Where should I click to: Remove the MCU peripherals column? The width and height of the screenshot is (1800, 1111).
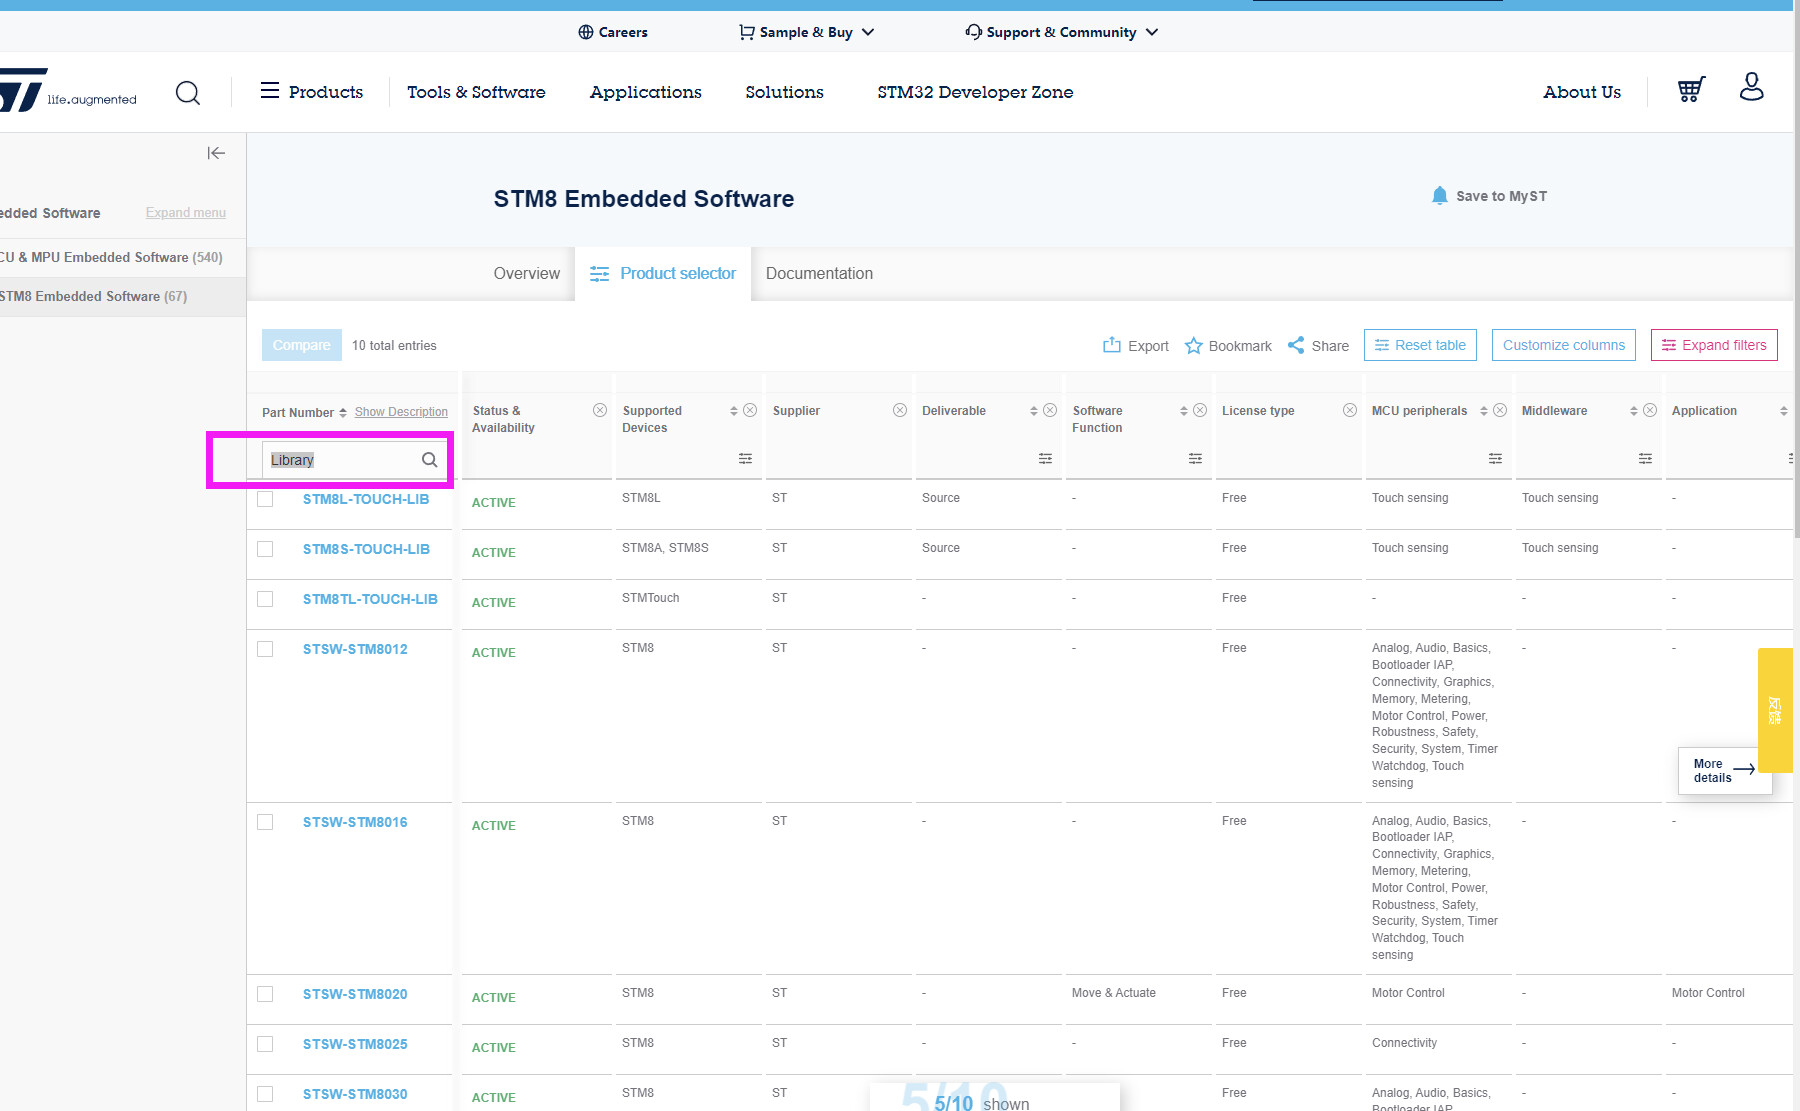click(1500, 410)
